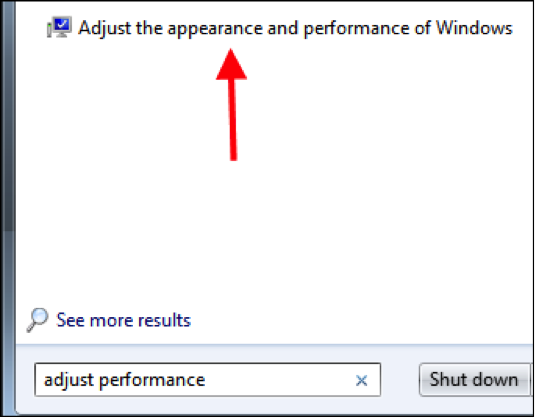Open the See more results link

123,320
